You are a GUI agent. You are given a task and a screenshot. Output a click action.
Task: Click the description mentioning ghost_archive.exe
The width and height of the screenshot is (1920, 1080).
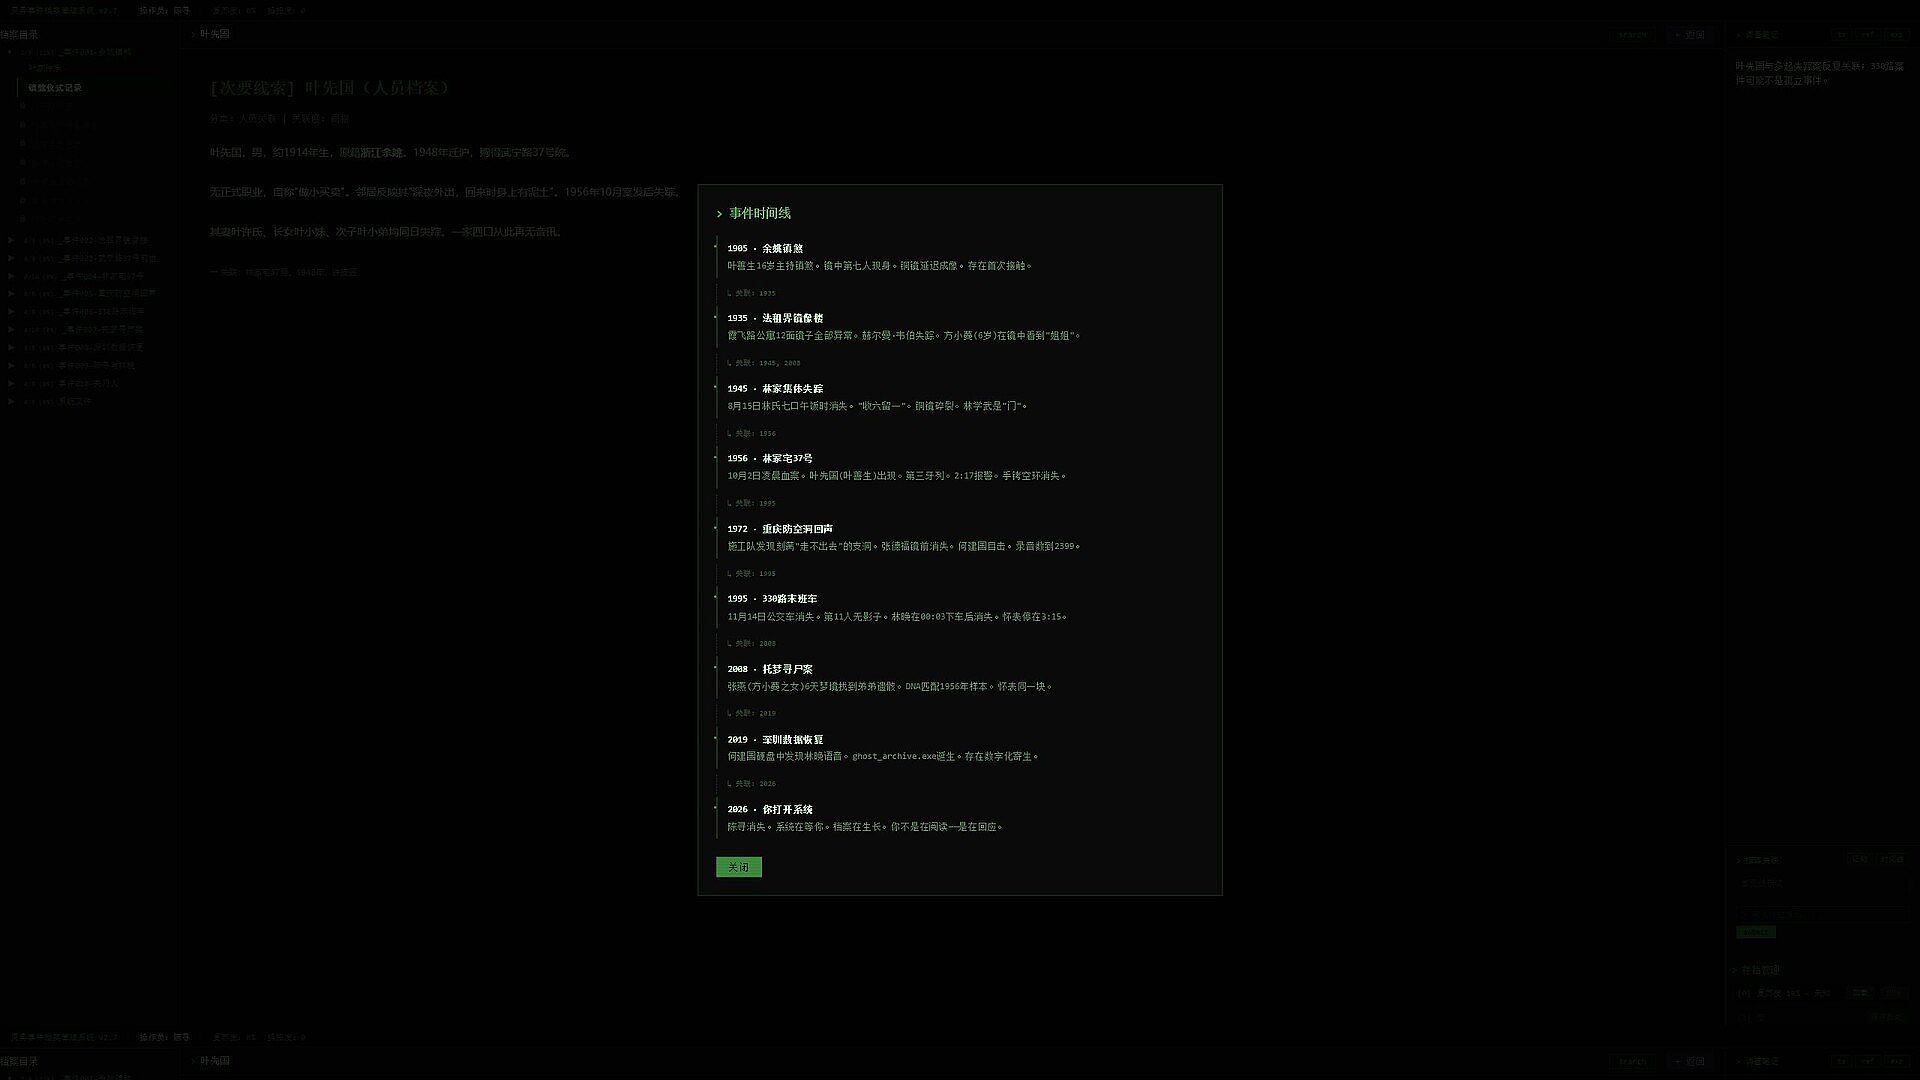point(883,756)
